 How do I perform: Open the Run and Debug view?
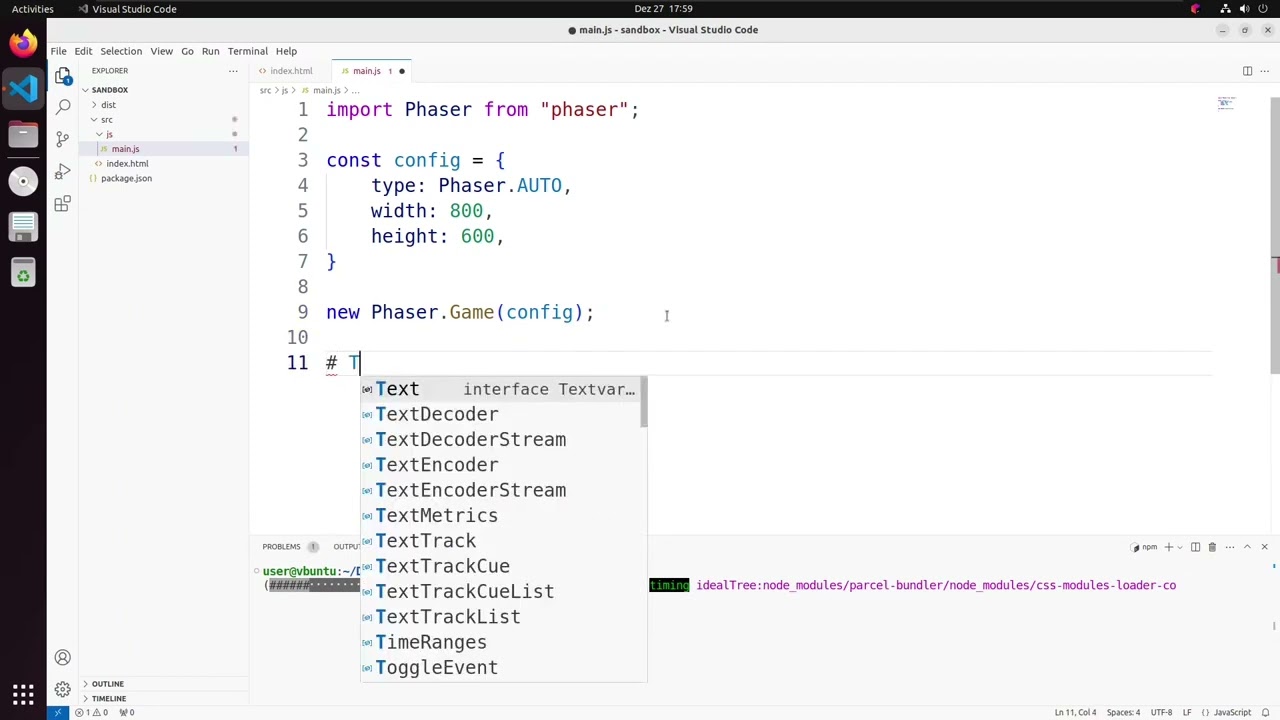click(x=63, y=172)
